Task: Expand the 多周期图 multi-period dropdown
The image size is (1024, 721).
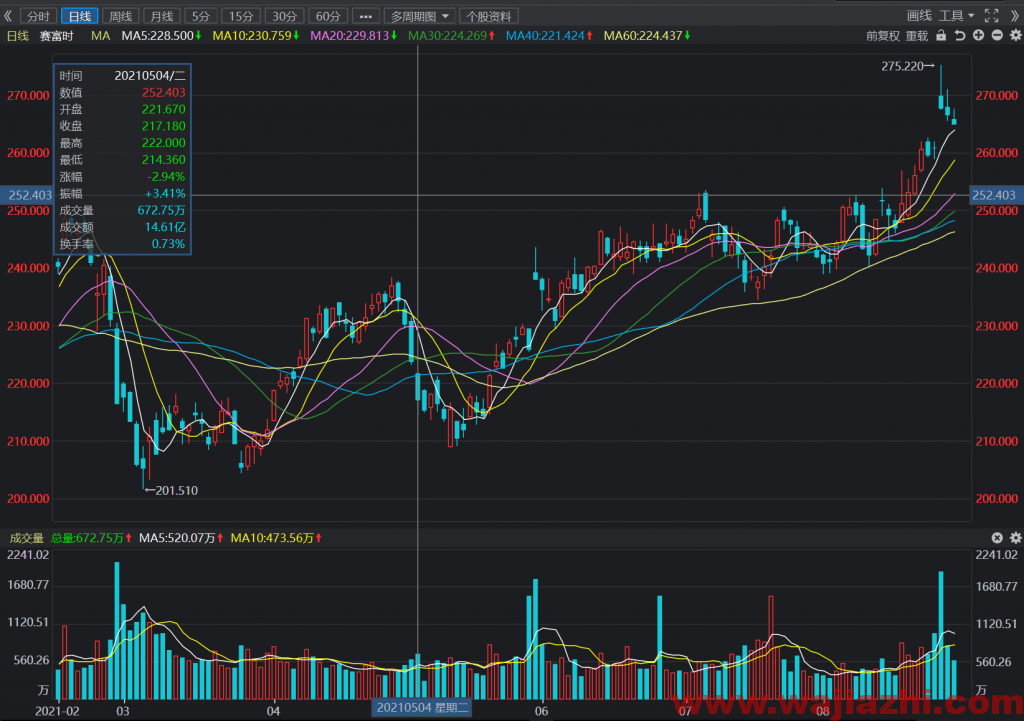Action: [419, 16]
